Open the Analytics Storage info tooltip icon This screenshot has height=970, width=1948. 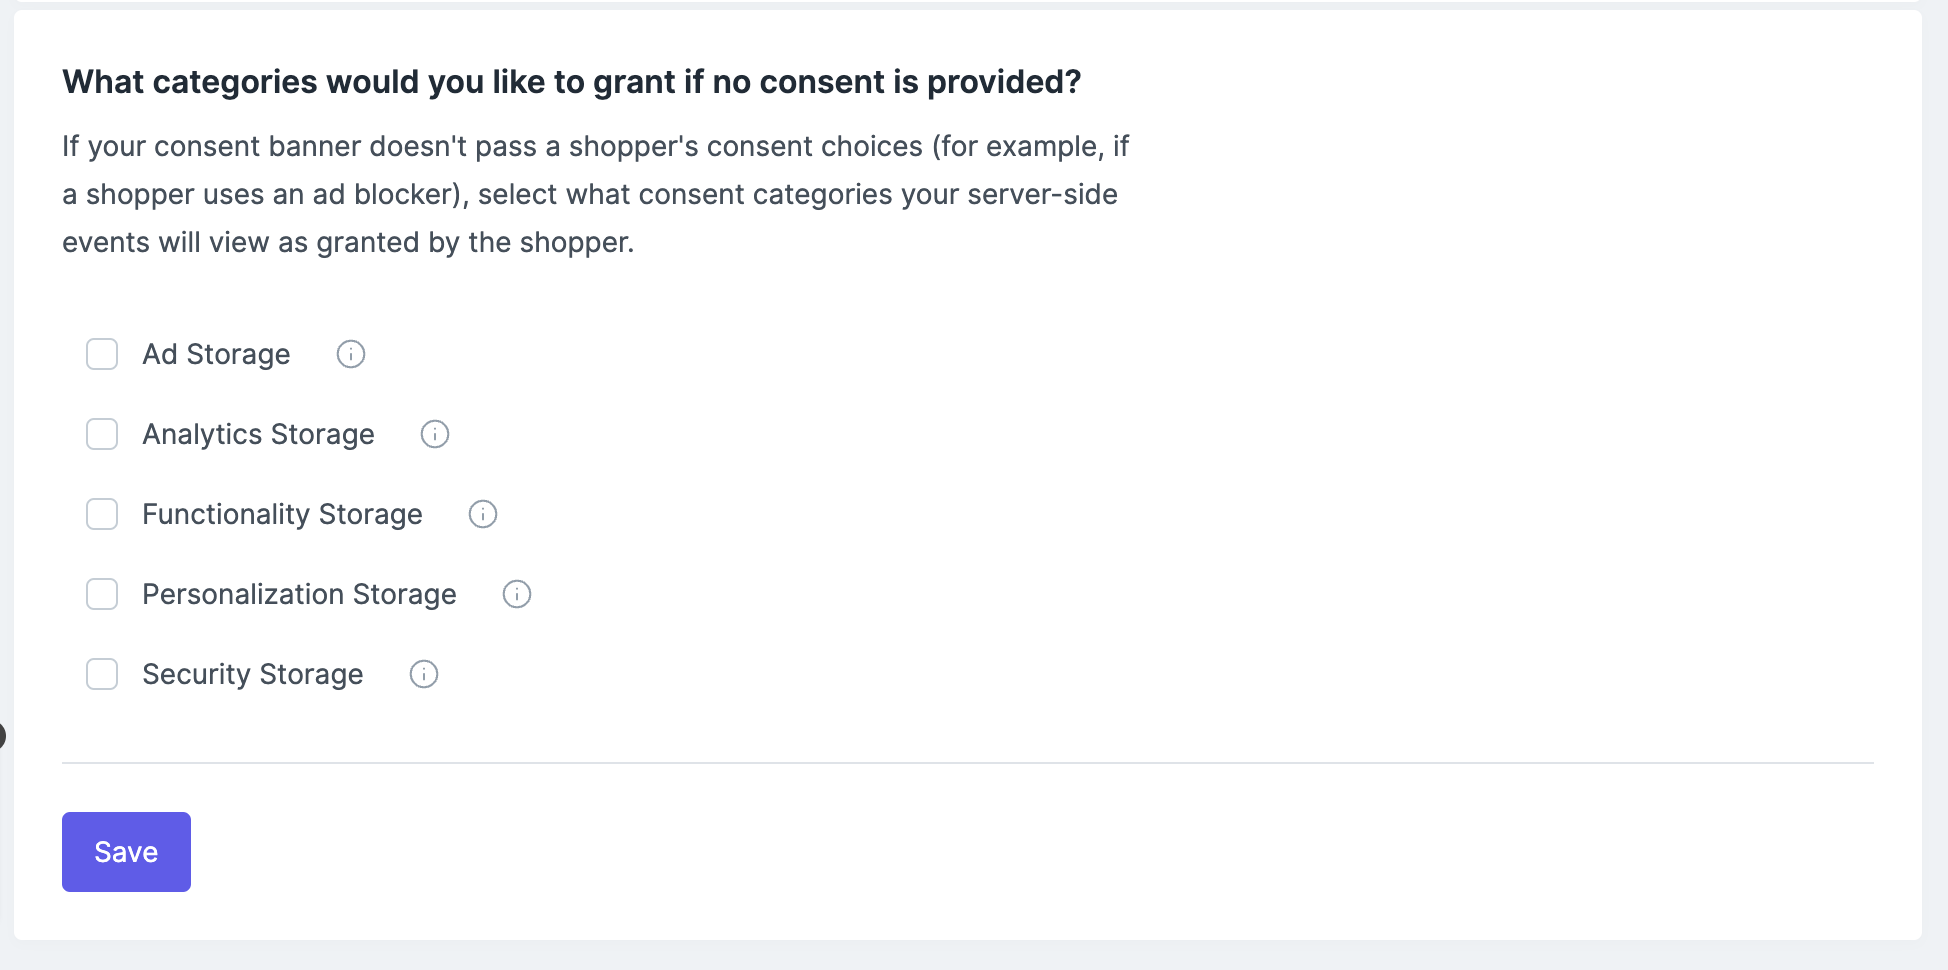[435, 434]
